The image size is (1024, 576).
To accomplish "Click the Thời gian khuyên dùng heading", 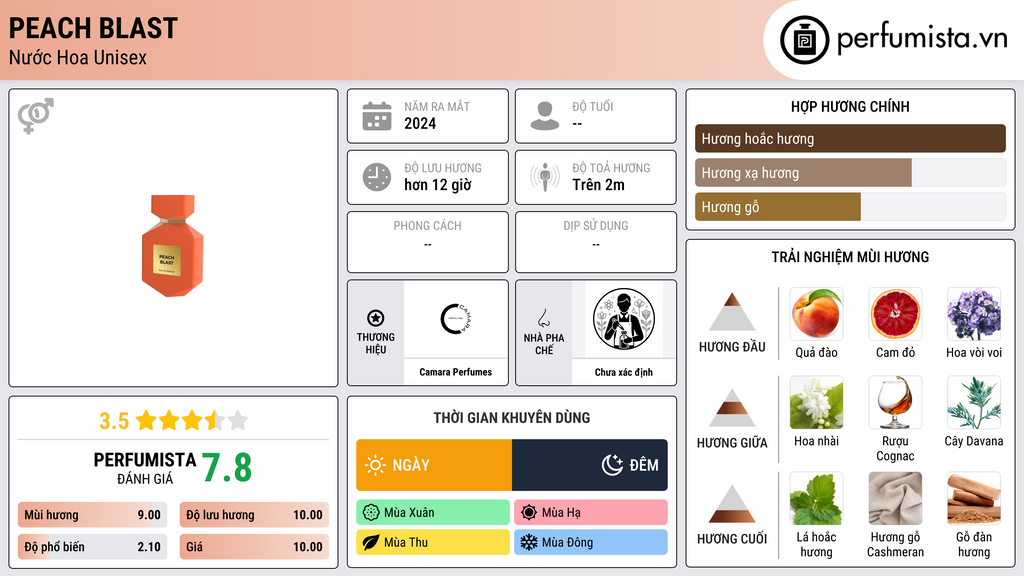I will [512, 418].
